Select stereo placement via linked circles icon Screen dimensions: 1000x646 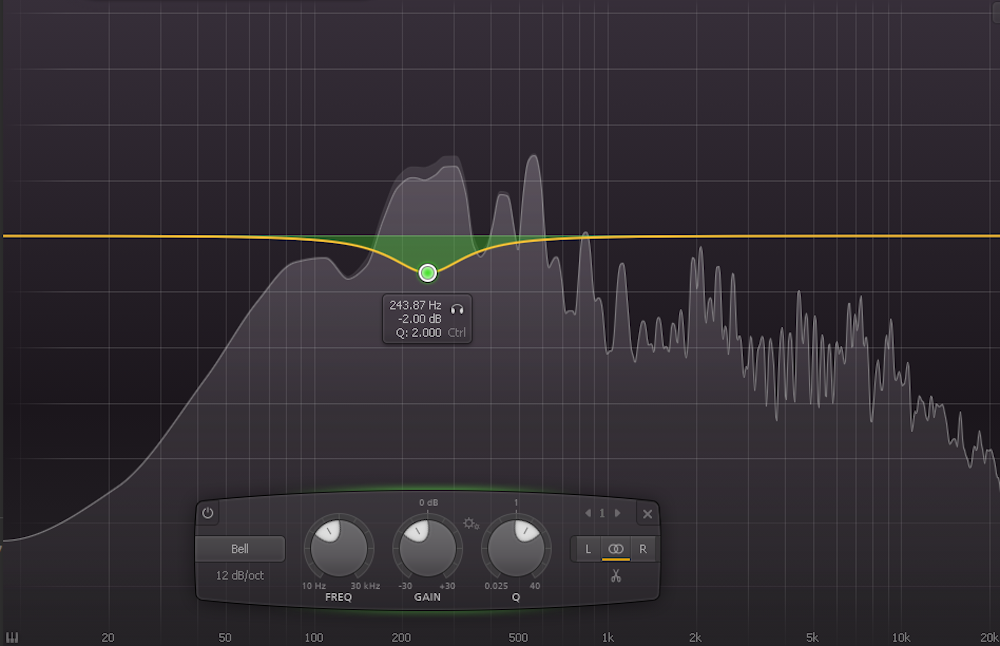[615, 549]
